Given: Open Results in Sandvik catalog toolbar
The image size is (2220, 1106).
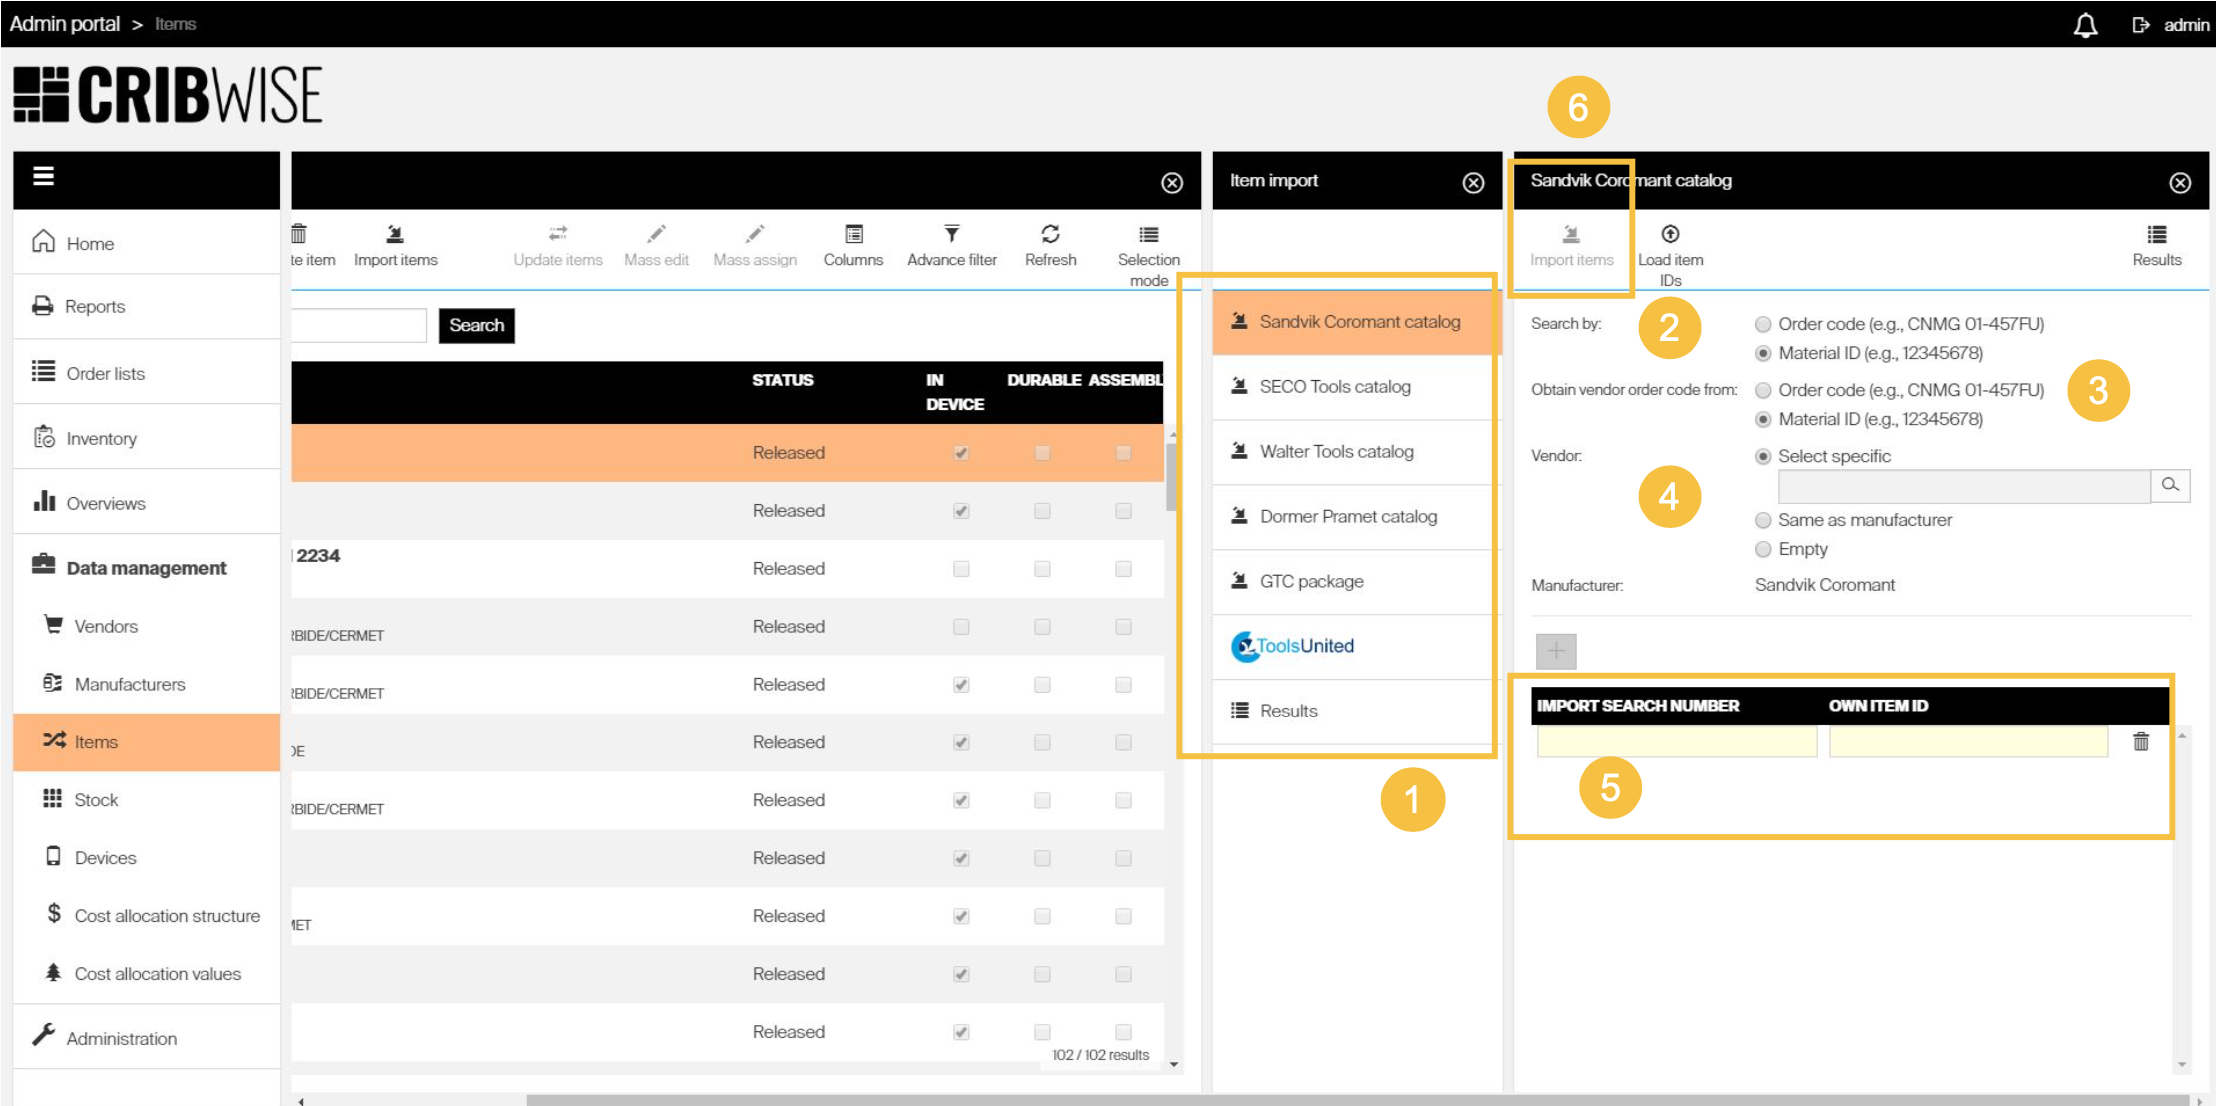Looking at the screenshot, I should 2157,245.
